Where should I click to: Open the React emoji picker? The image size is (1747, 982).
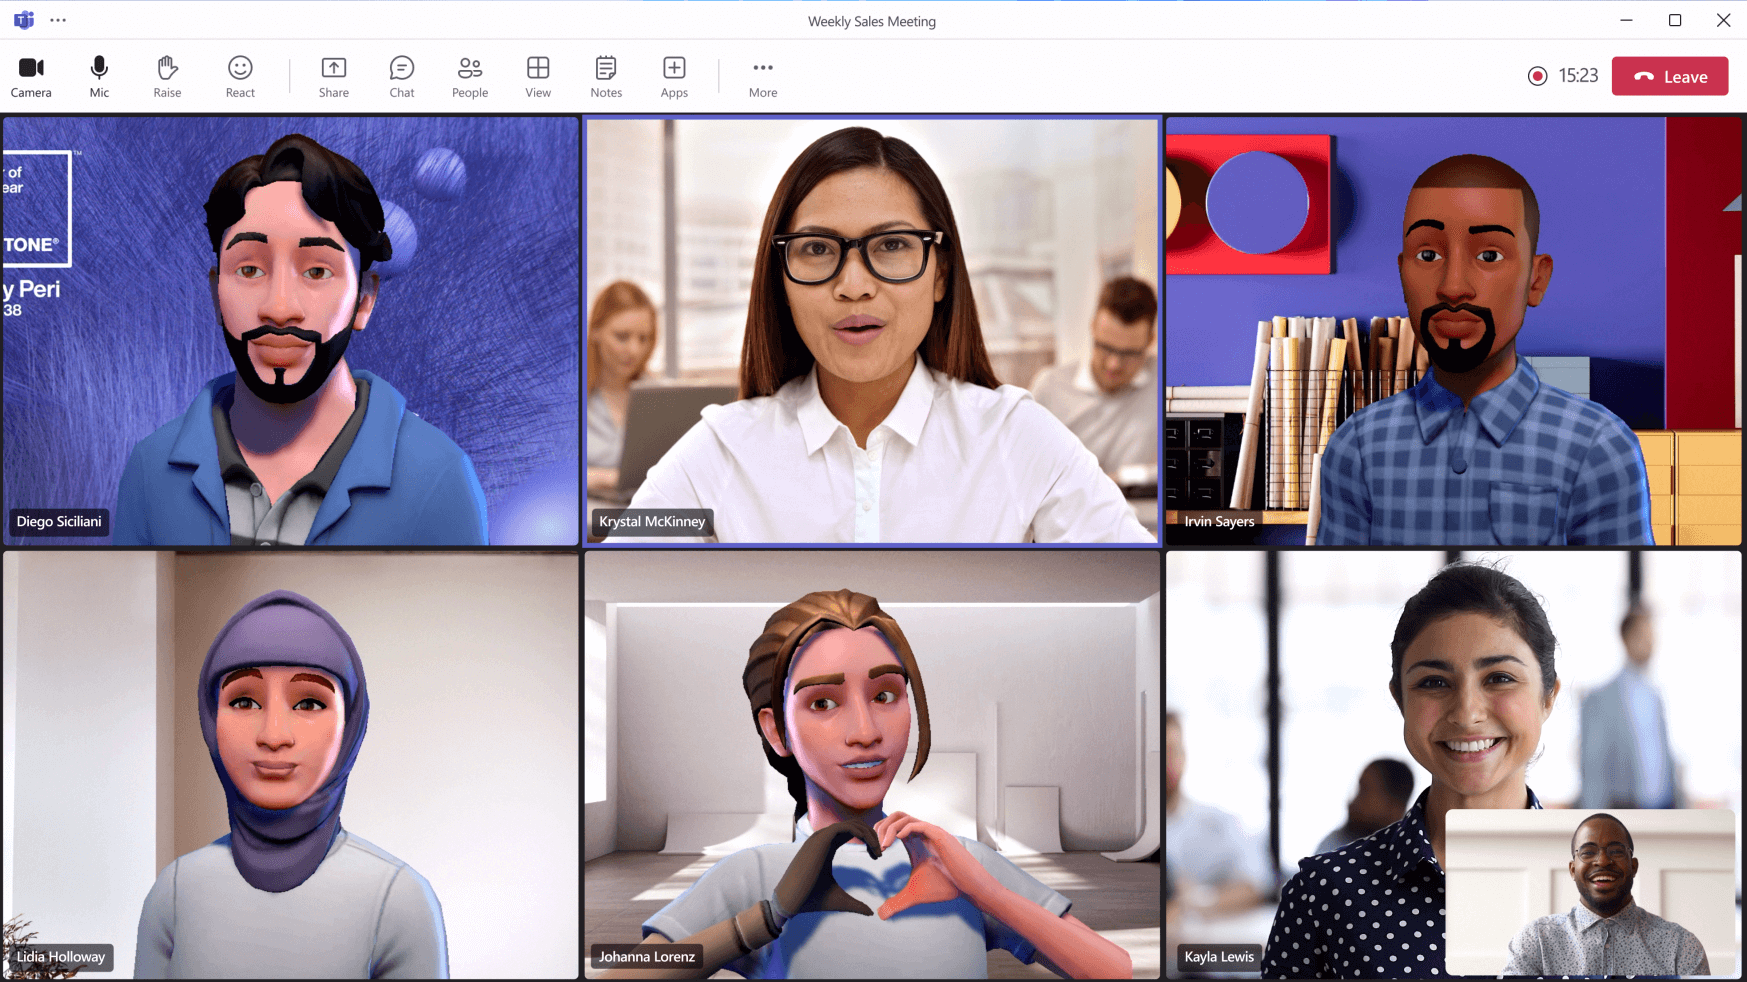pyautogui.click(x=239, y=75)
